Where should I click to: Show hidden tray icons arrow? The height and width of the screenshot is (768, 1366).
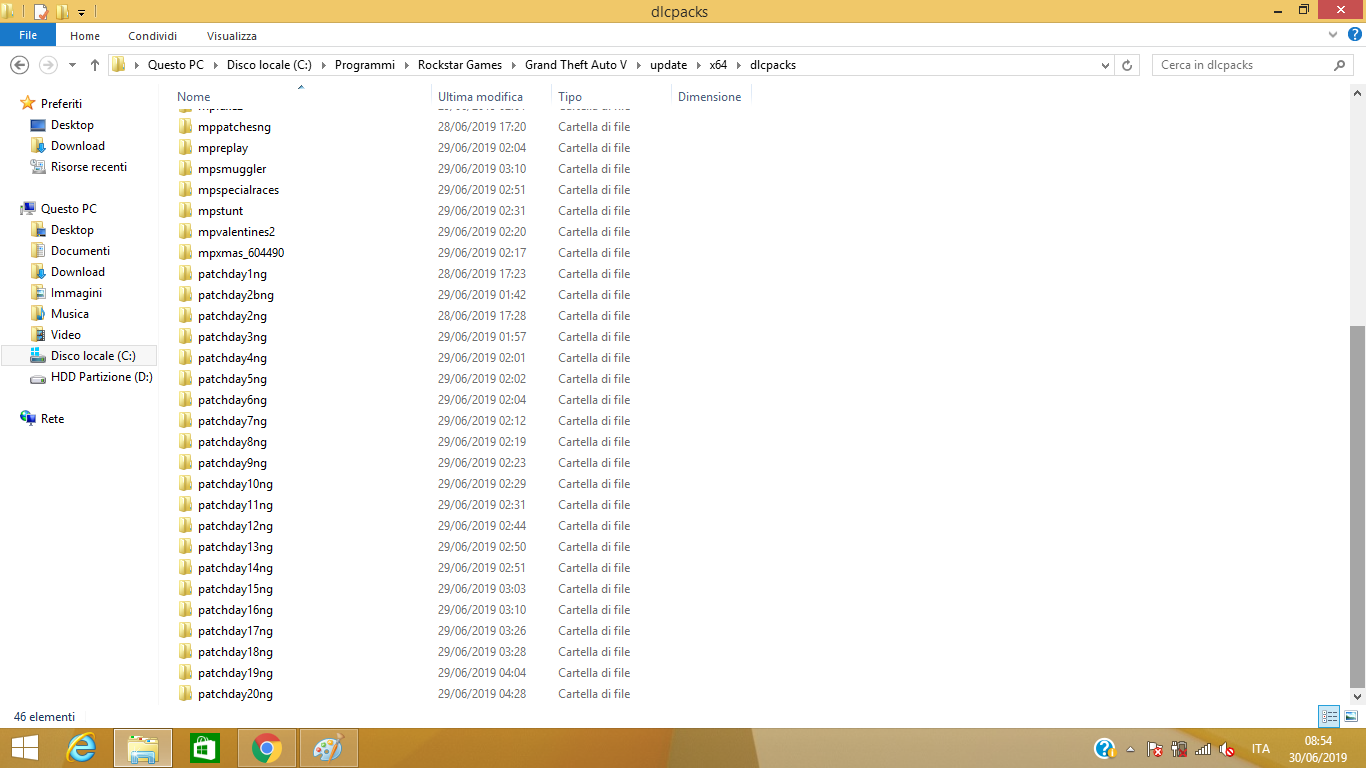pos(1131,749)
